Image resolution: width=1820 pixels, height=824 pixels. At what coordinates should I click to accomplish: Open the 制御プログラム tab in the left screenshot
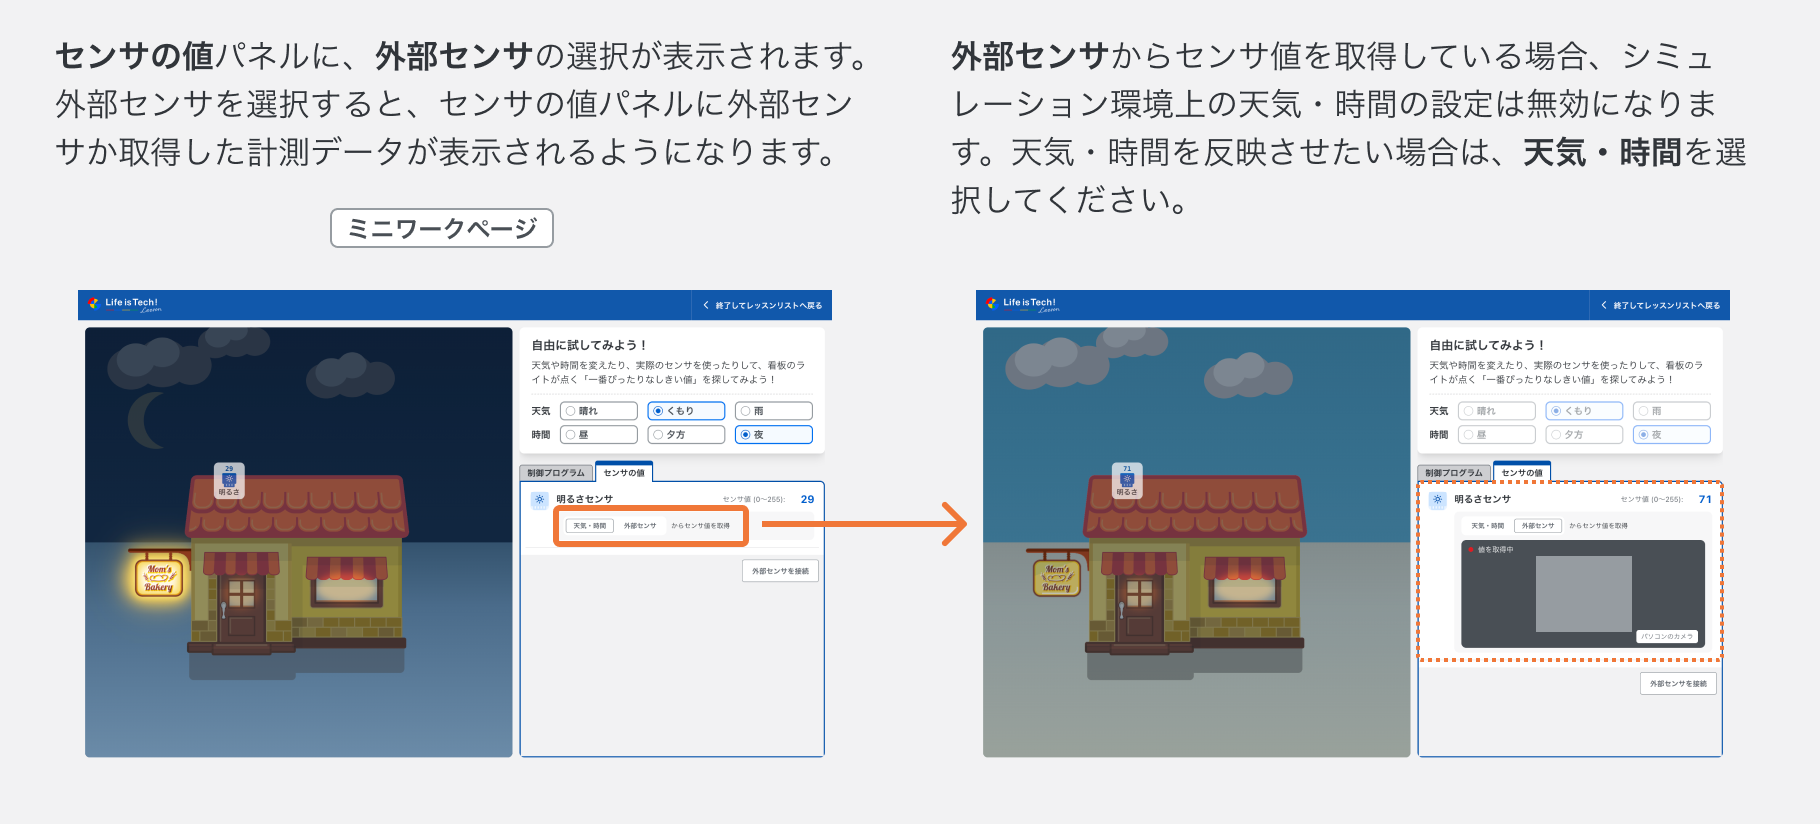(x=556, y=473)
